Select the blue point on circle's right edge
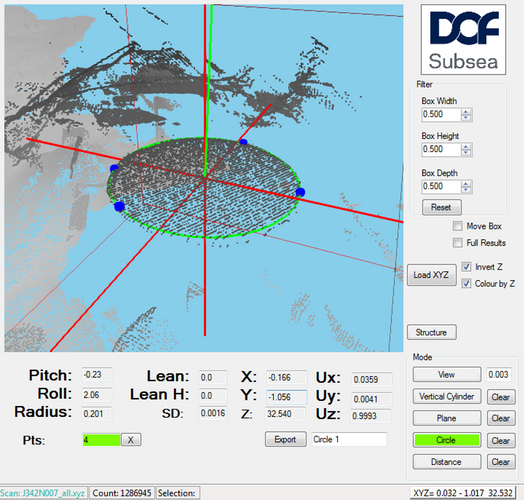The image size is (524, 500). pos(300,192)
